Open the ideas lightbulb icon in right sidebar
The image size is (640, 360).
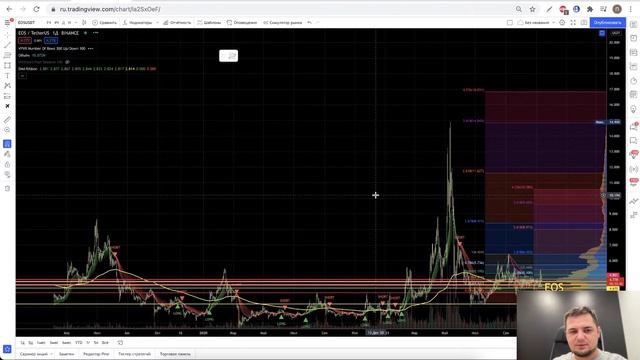tap(633, 109)
